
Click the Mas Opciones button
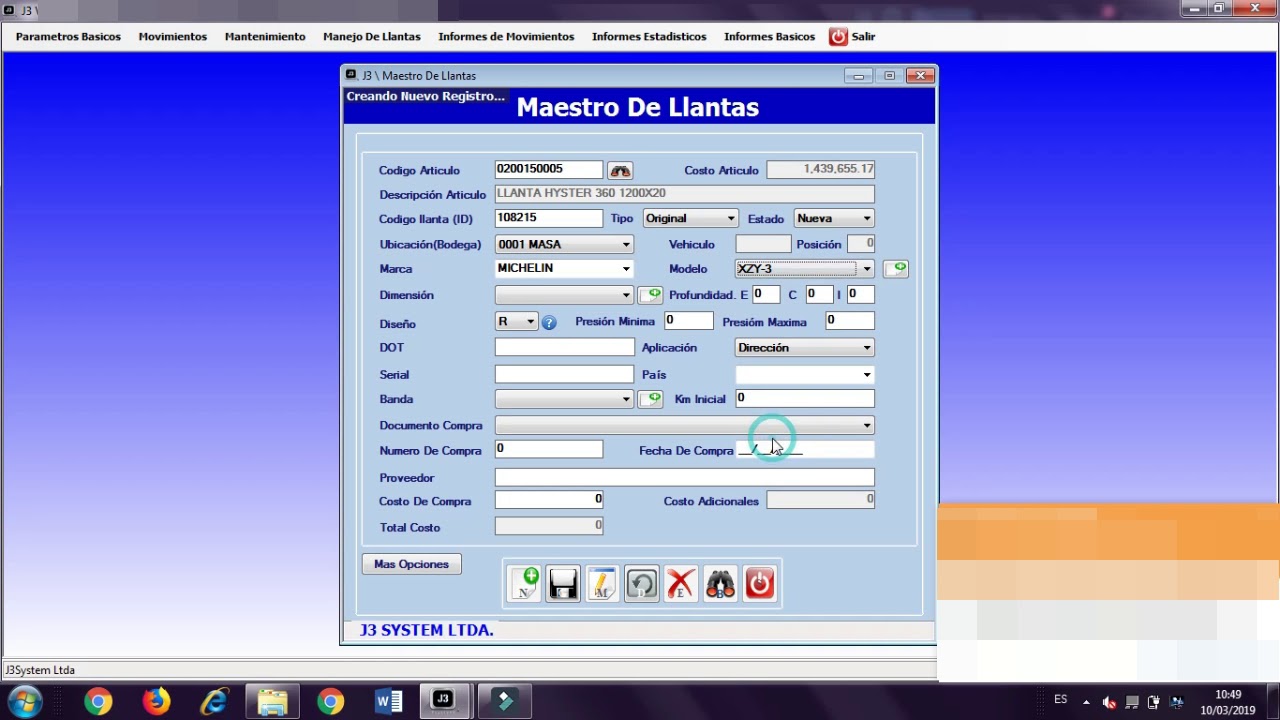pos(411,565)
